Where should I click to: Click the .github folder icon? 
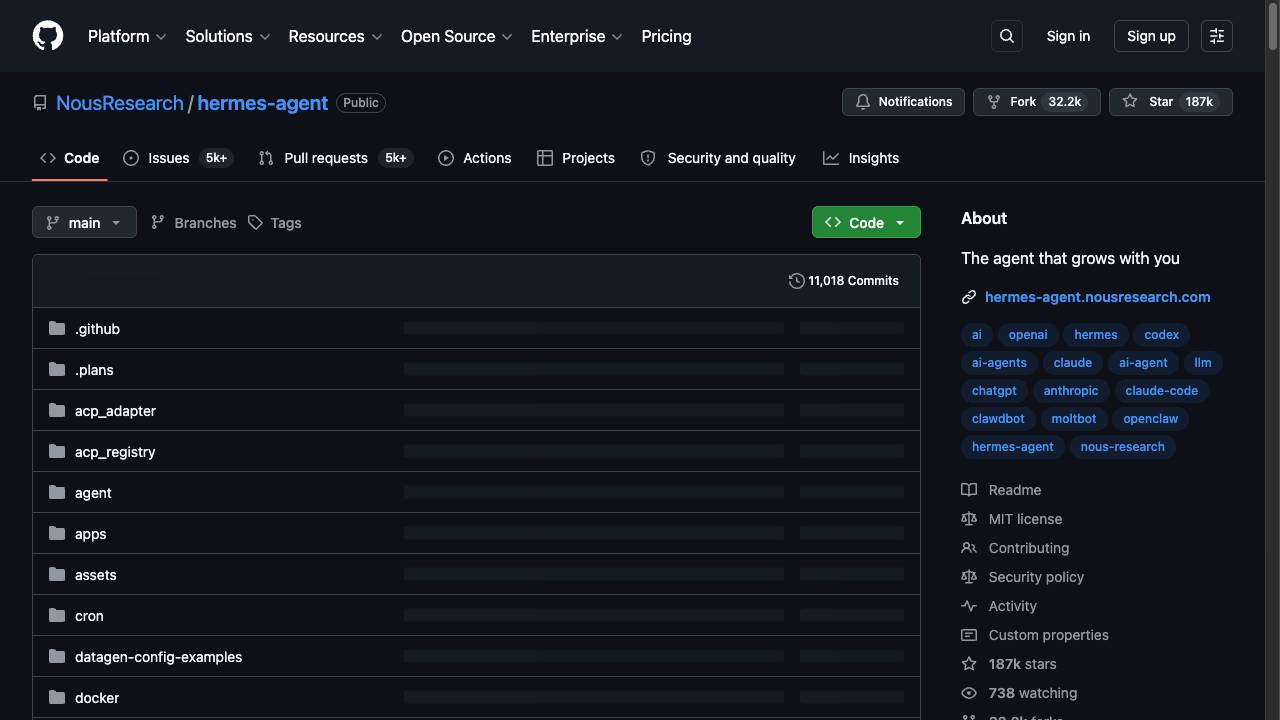coord(57,328)
